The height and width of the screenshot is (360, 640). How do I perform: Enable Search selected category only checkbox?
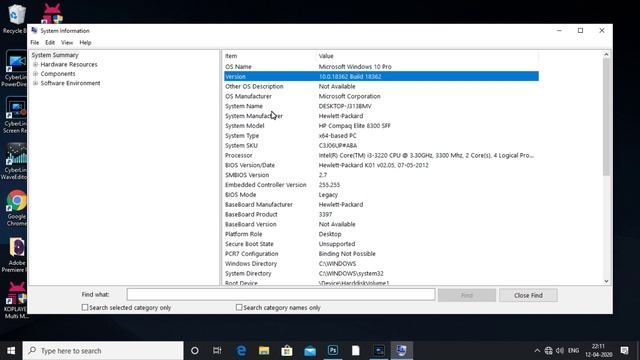pos(85,307)
